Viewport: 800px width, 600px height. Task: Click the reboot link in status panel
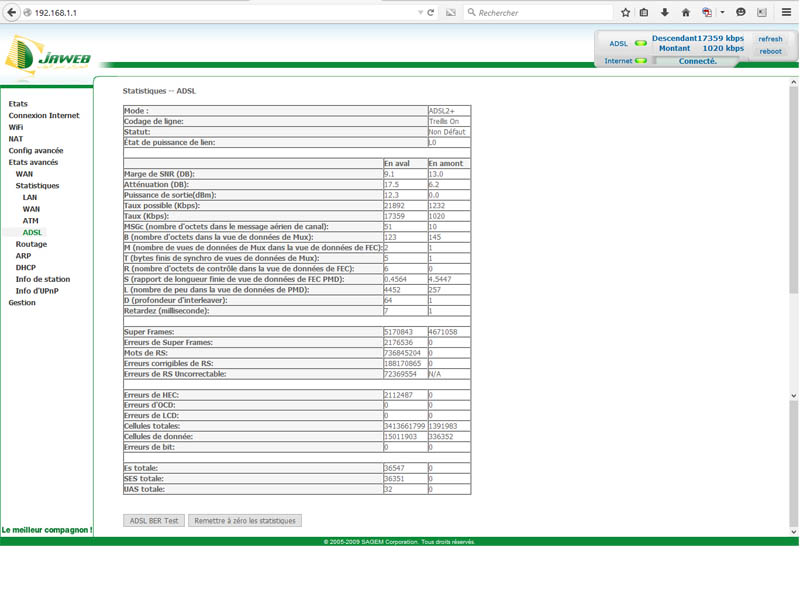coord(770,51)
